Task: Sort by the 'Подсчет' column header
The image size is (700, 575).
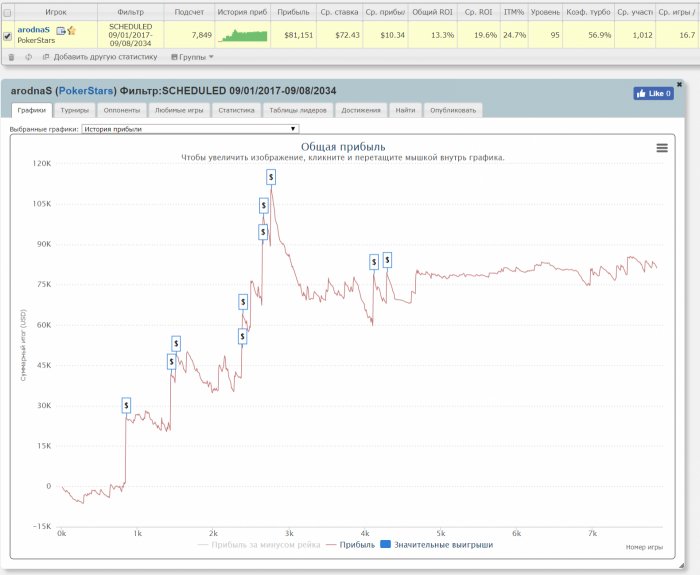Action: 189,12
